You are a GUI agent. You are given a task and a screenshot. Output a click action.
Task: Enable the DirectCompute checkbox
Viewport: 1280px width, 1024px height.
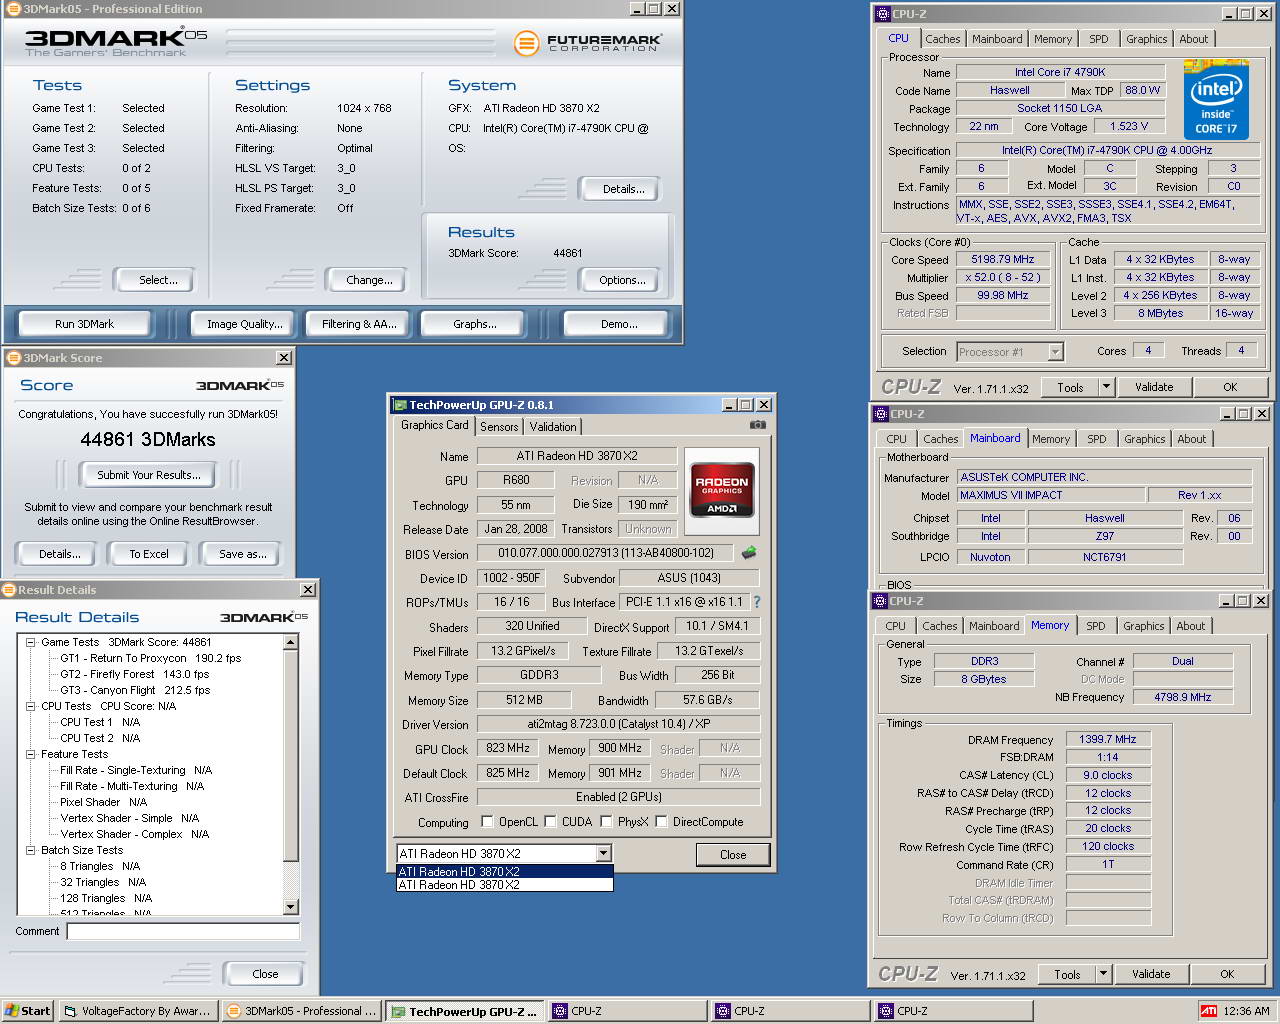click(x=661, y=822)
